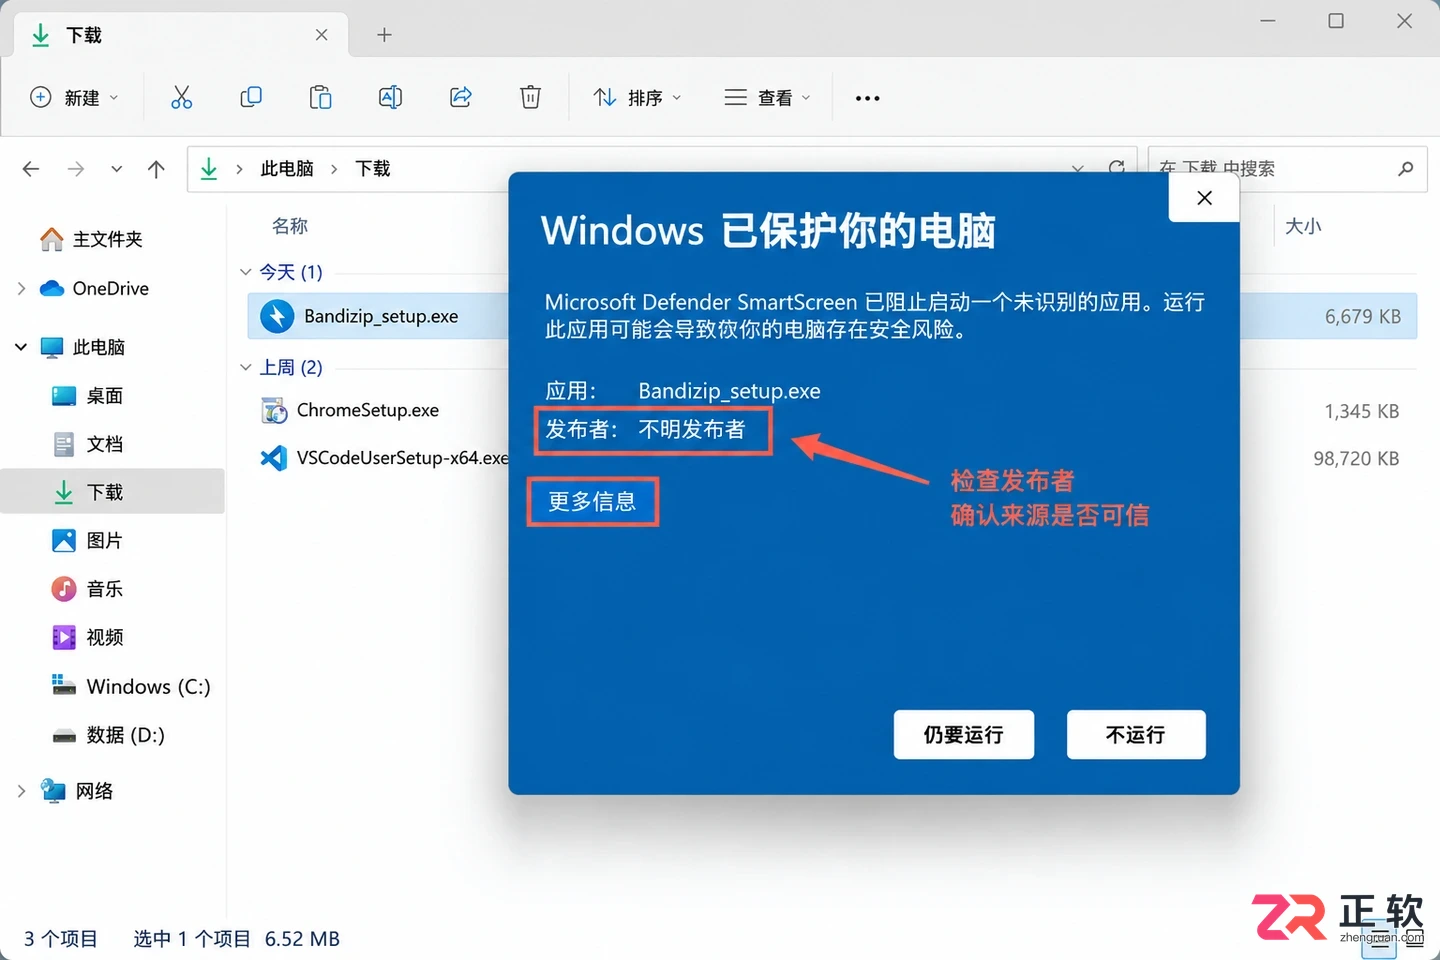Viewport: 1440px width, 960px height.
Task: Add a new tab with plus button
Action: coord(384,35)
